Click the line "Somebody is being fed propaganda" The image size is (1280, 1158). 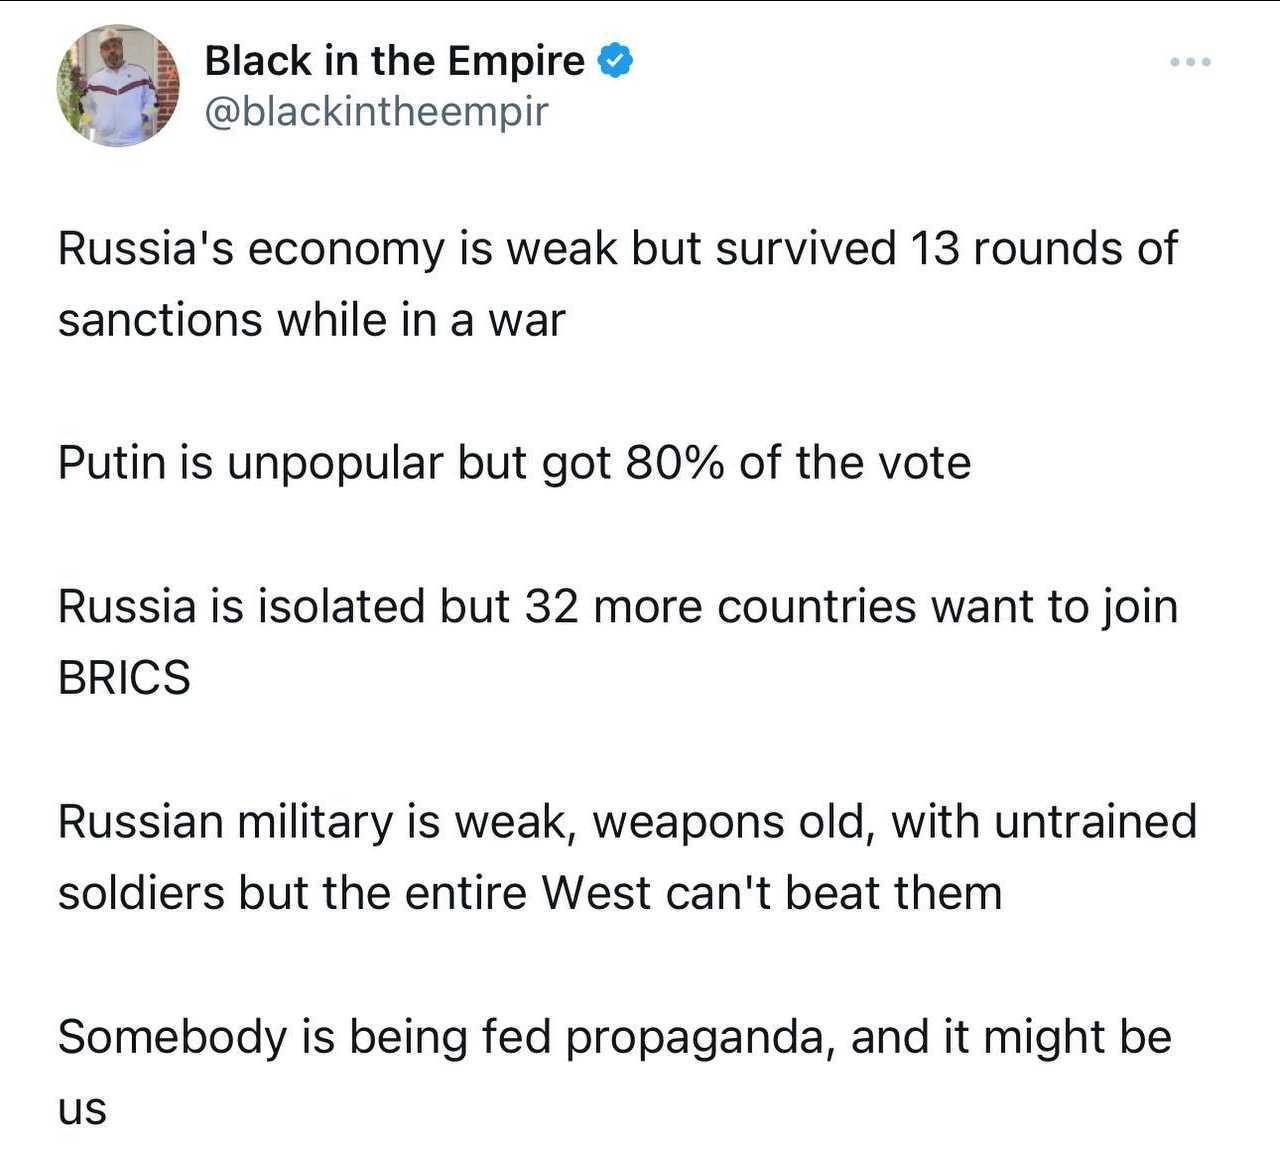point(614,1037)
